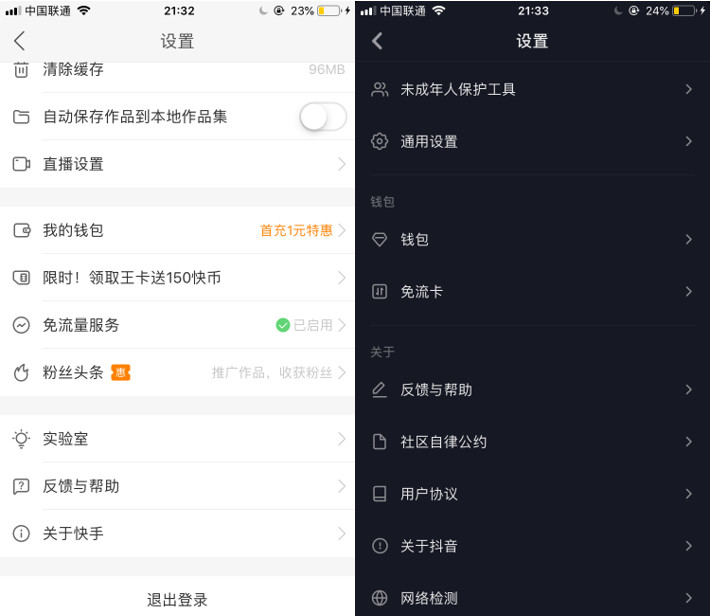Select 限时！领取王卡送150快币 row
Image resolution: width=710 pixels, height=616 pixels.
point(177,278)
